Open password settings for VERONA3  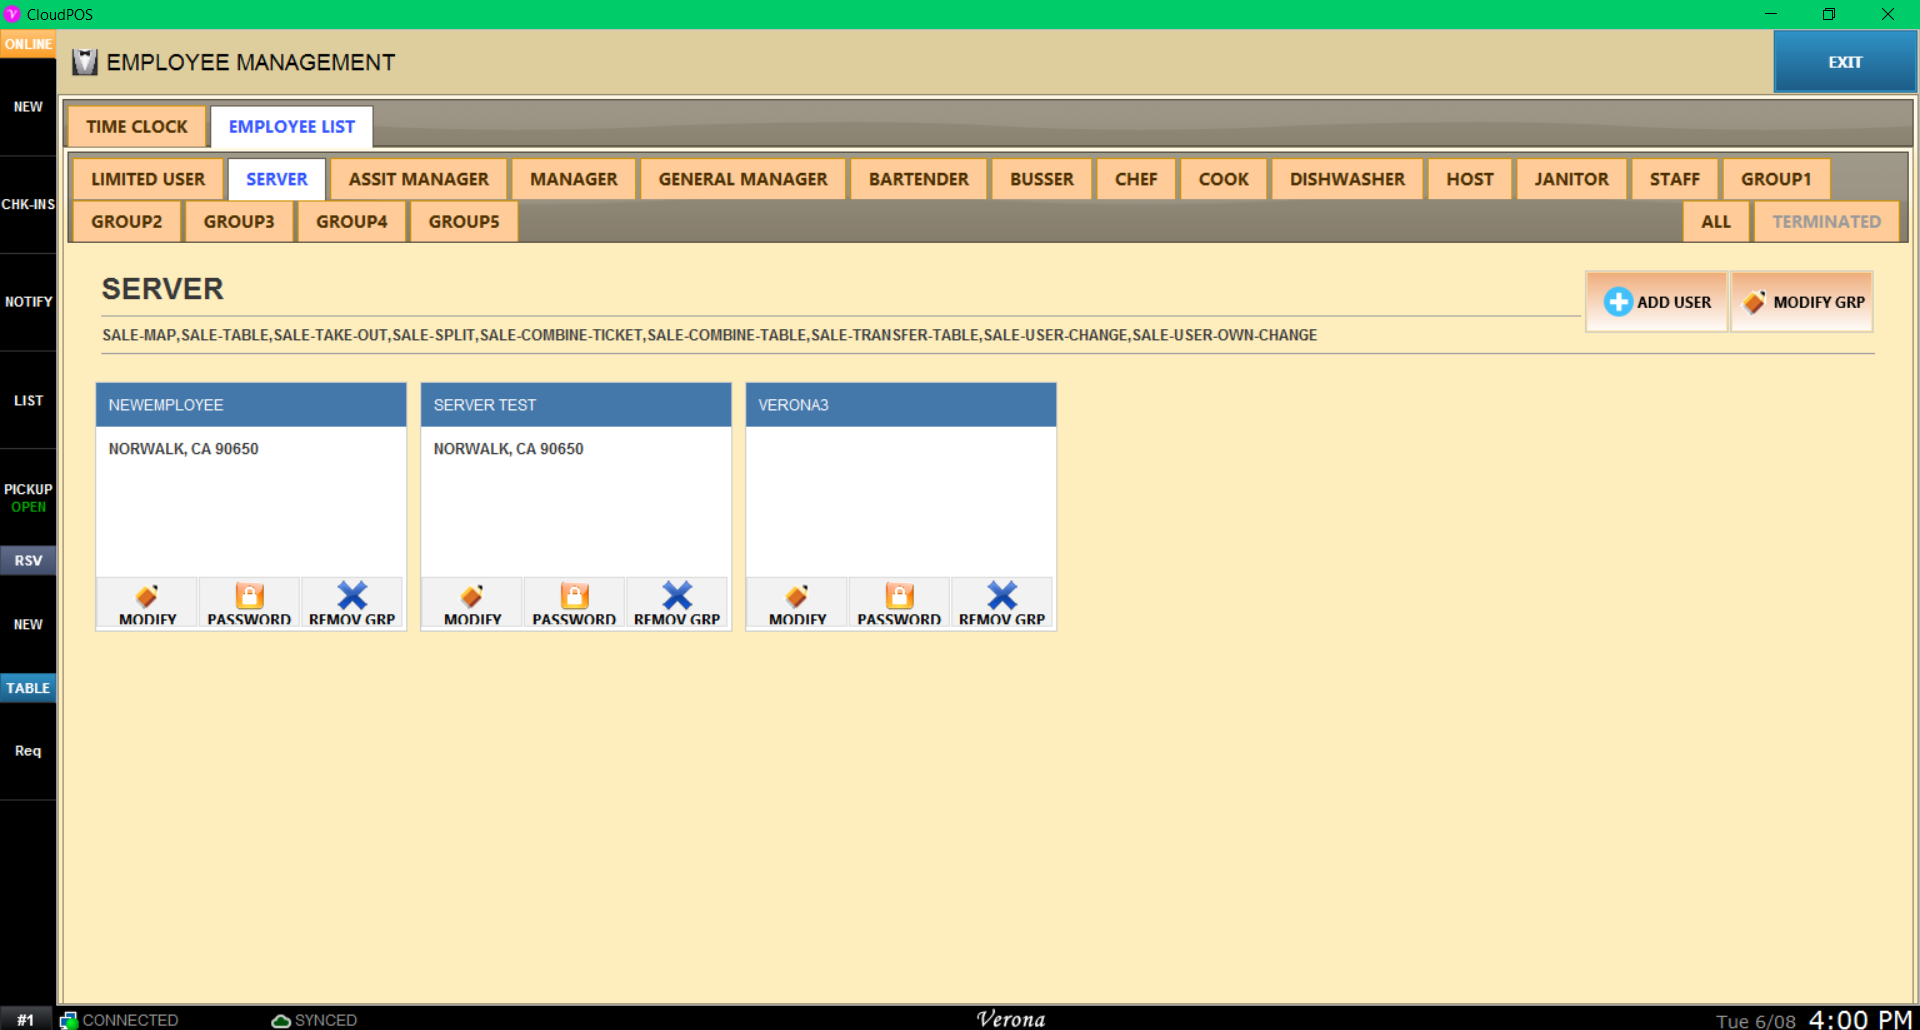click(899, 602)
